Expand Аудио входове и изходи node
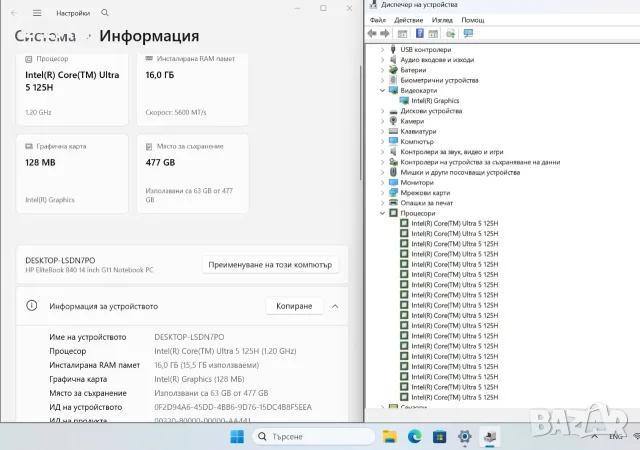The image size is (640, 450). tap(382, 60)
